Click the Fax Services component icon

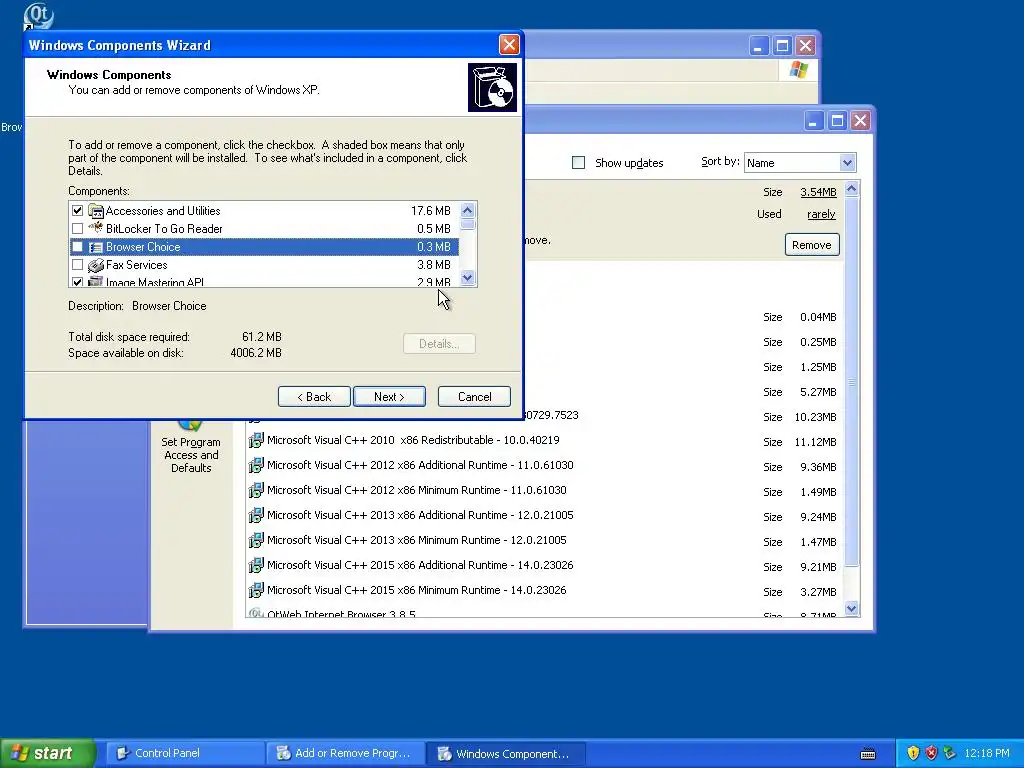click(x=96, y=265)
